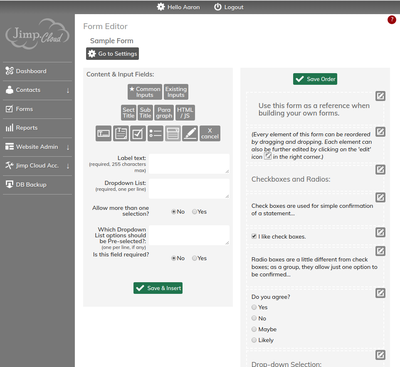The image size is (400, 367).
Task: Click the Dashboard sidebar icon
Action: (9, 71)
